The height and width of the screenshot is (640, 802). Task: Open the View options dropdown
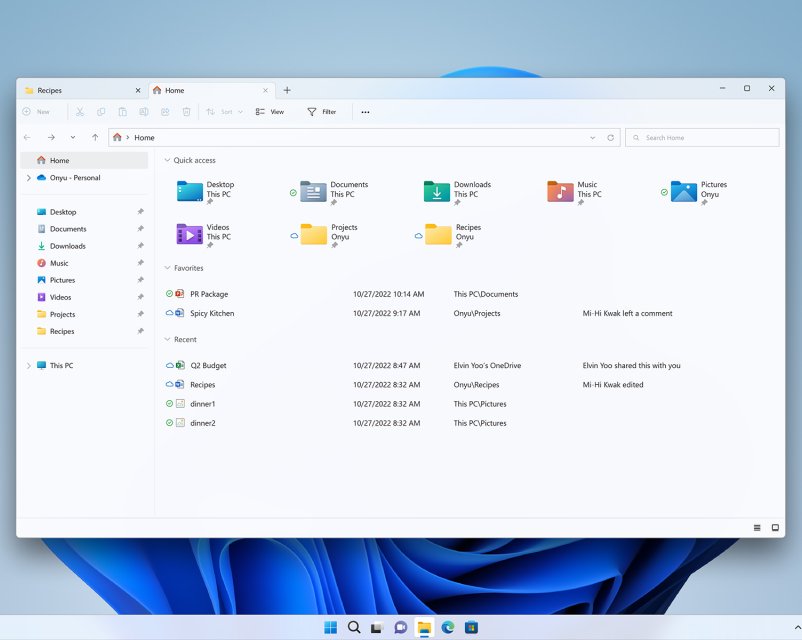pyautogui.click(x=270, y=112)
